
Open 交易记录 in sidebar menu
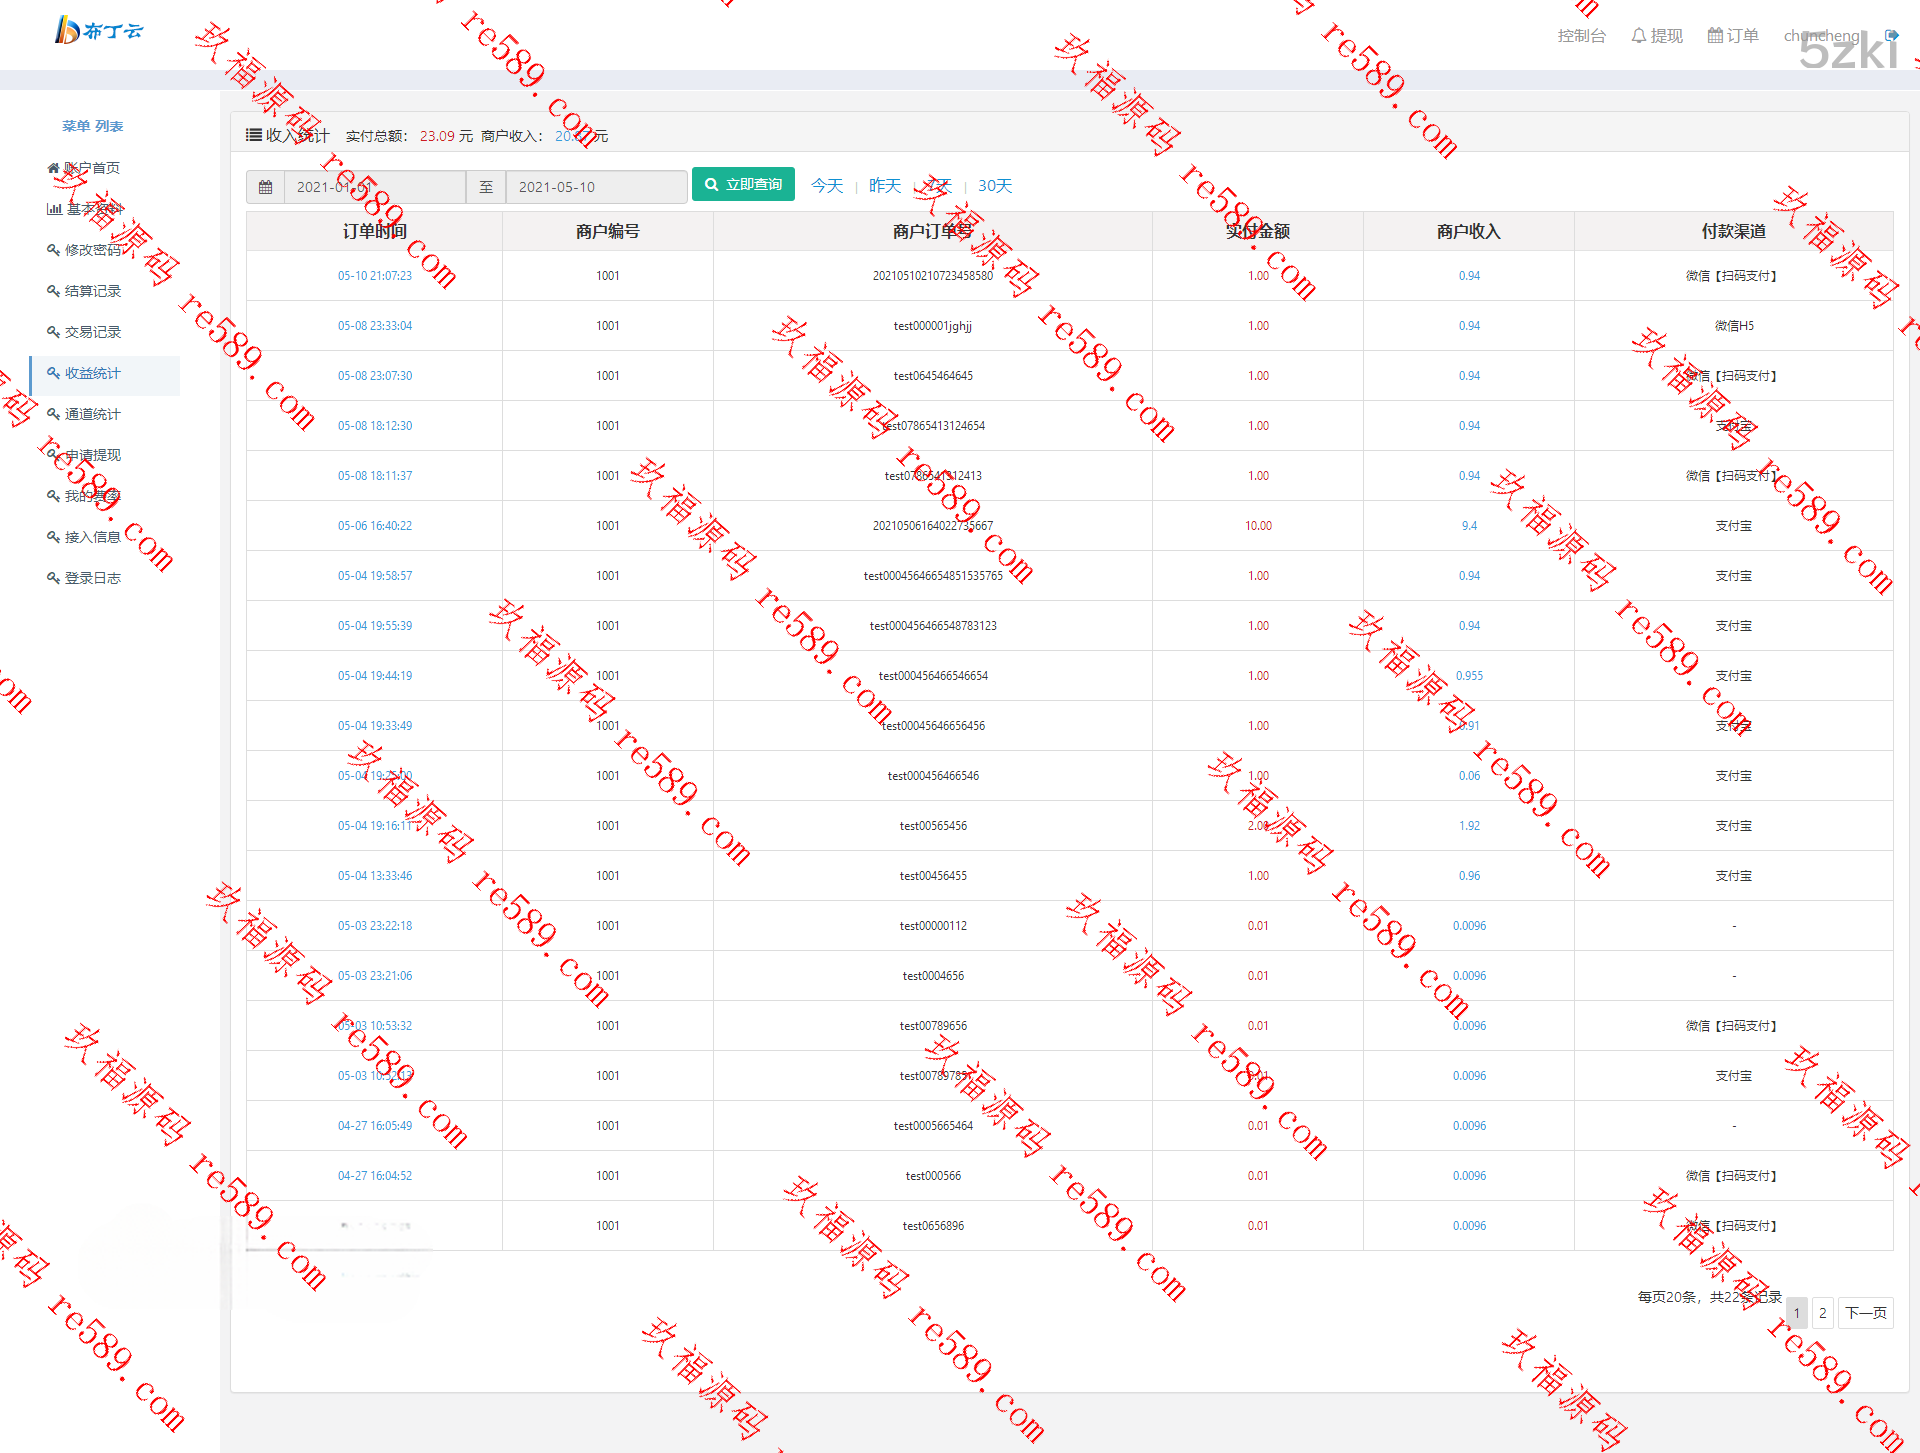pos(92,332)
